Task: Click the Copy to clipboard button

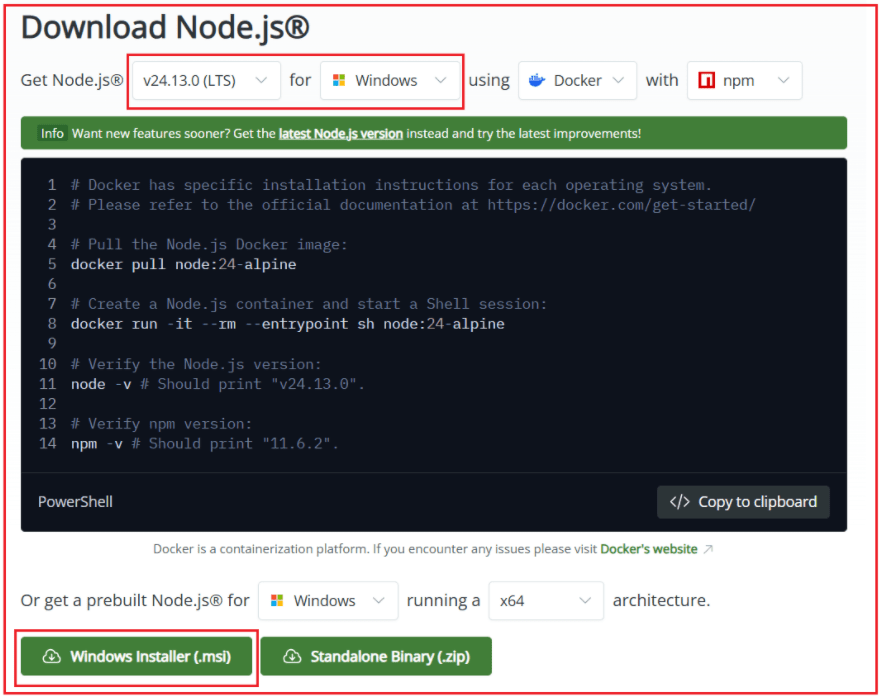Action: point(743,502)
